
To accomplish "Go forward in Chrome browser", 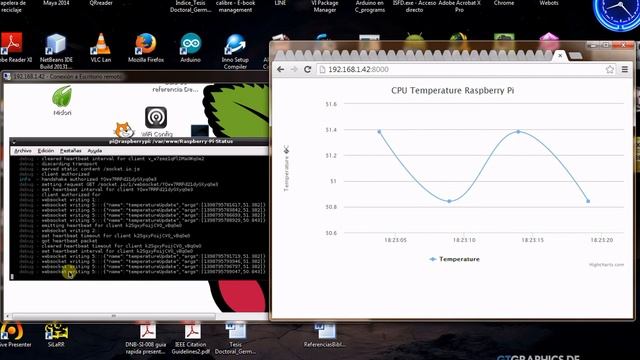I will point(294,69).
